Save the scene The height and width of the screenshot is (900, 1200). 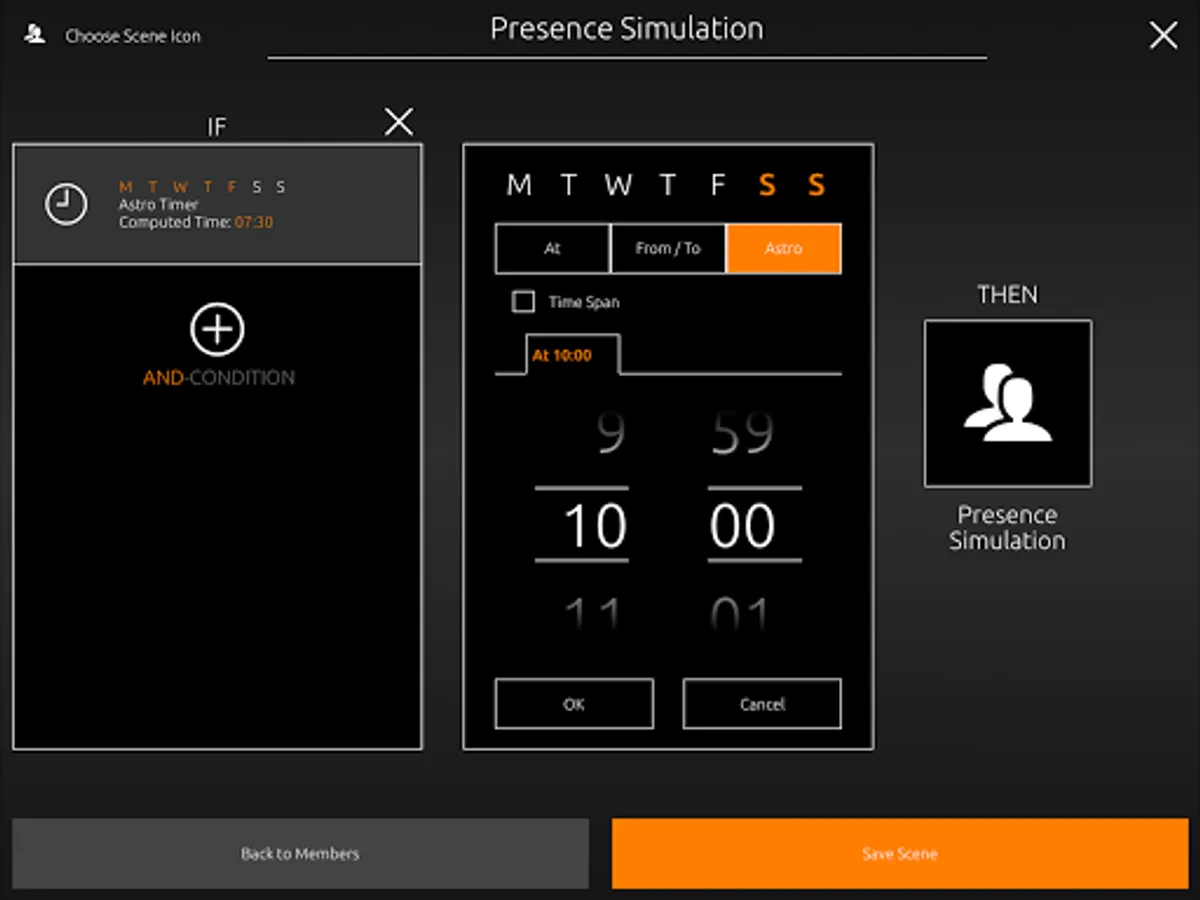tap(900, 854)
